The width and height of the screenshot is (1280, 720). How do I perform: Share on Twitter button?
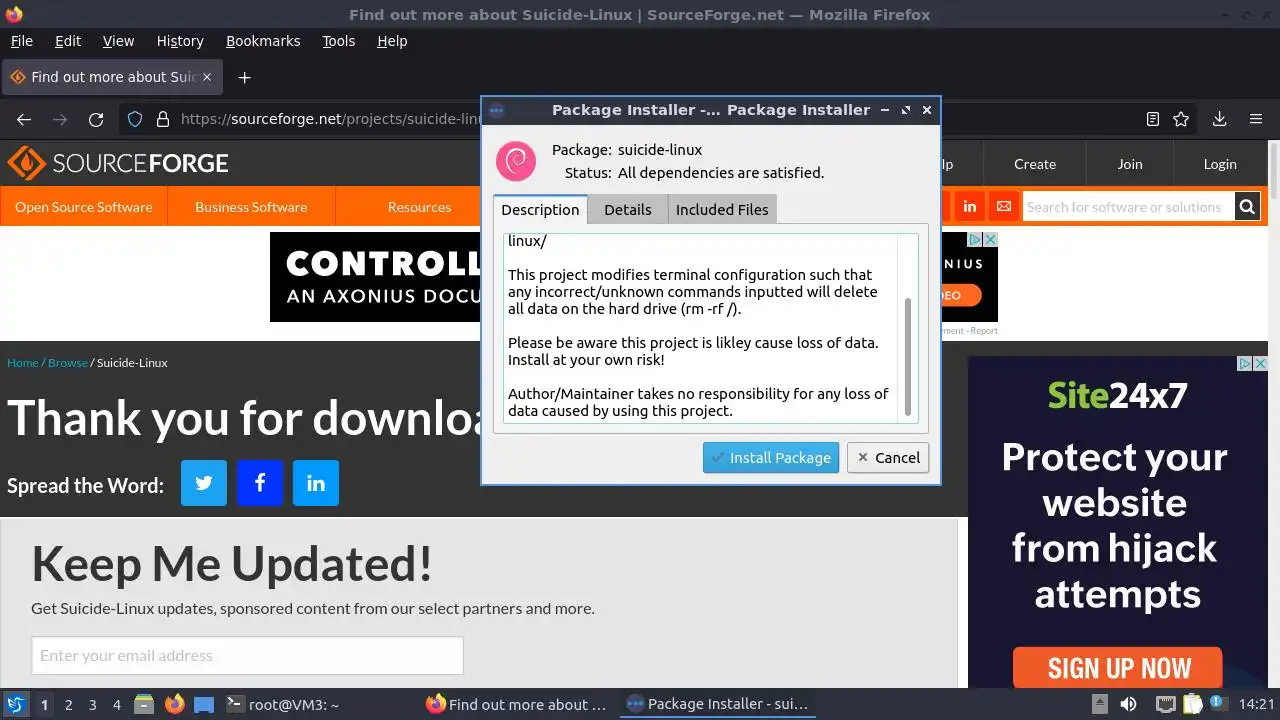(204, 483)
